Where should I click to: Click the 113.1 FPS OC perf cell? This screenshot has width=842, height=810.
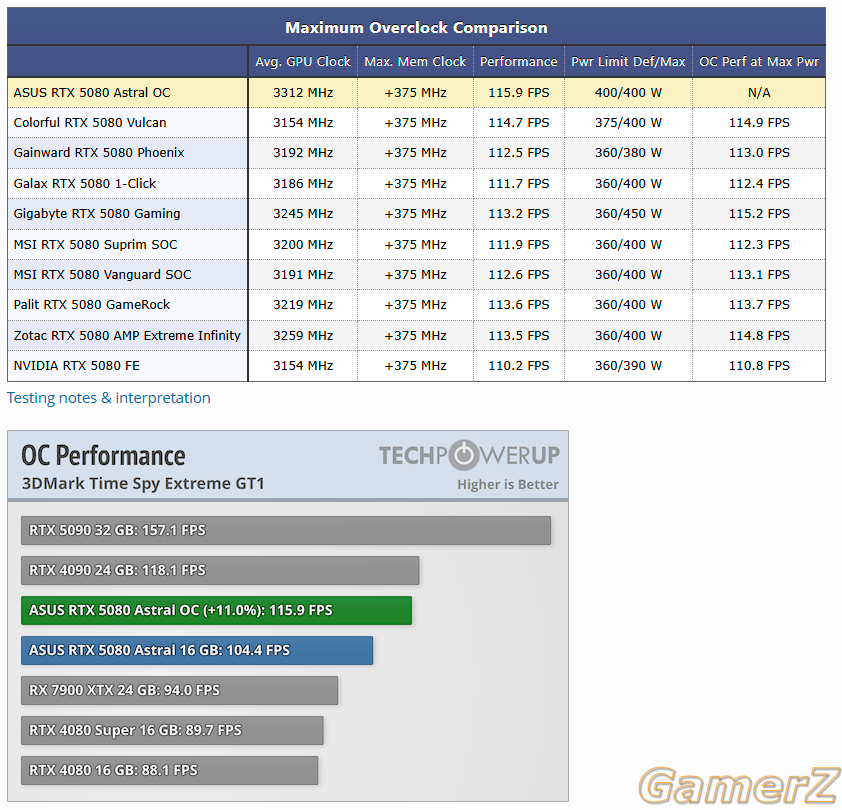click(759, 274)
